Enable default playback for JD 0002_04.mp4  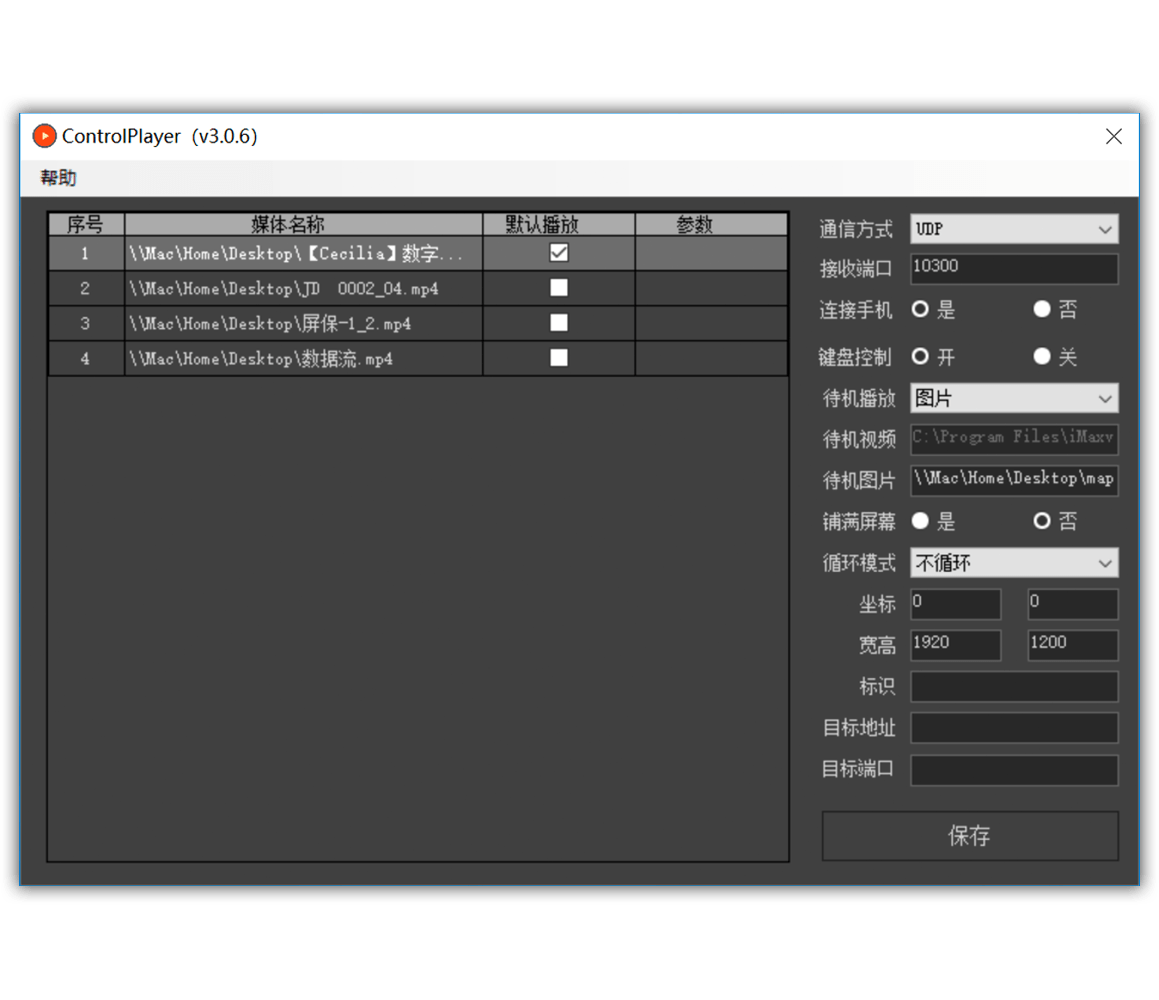click(x=558, y=288)
